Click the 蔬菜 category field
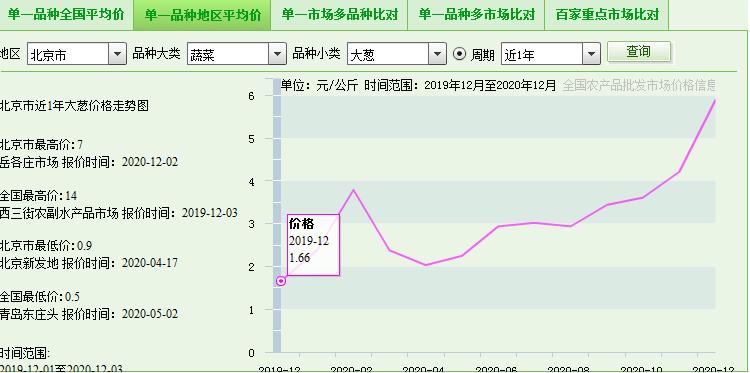The image size is (750, 373). pyautogui.click(x=228, y=54)
